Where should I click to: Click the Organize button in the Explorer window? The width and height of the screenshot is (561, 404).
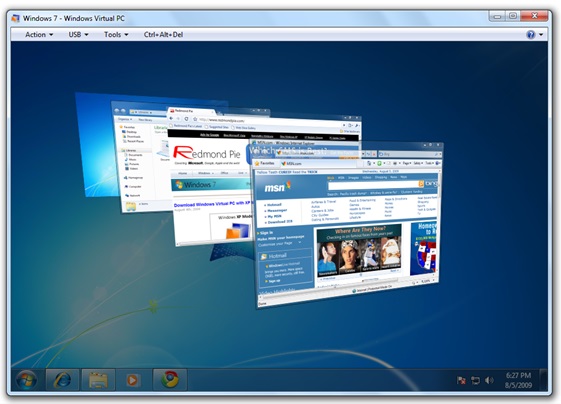125,119
